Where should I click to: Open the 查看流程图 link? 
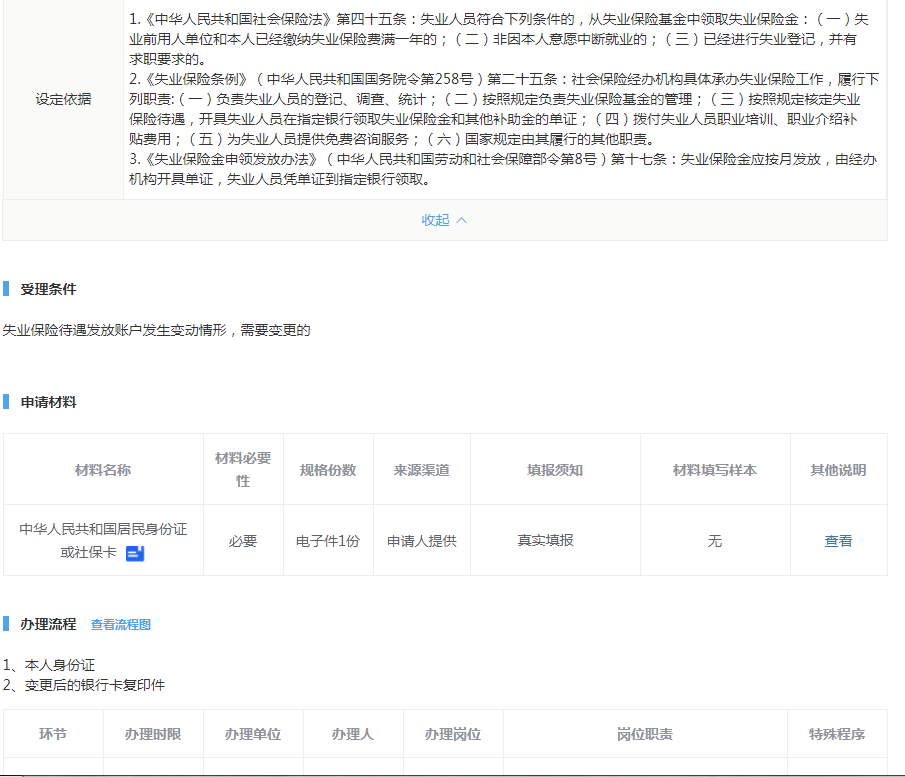121,625
